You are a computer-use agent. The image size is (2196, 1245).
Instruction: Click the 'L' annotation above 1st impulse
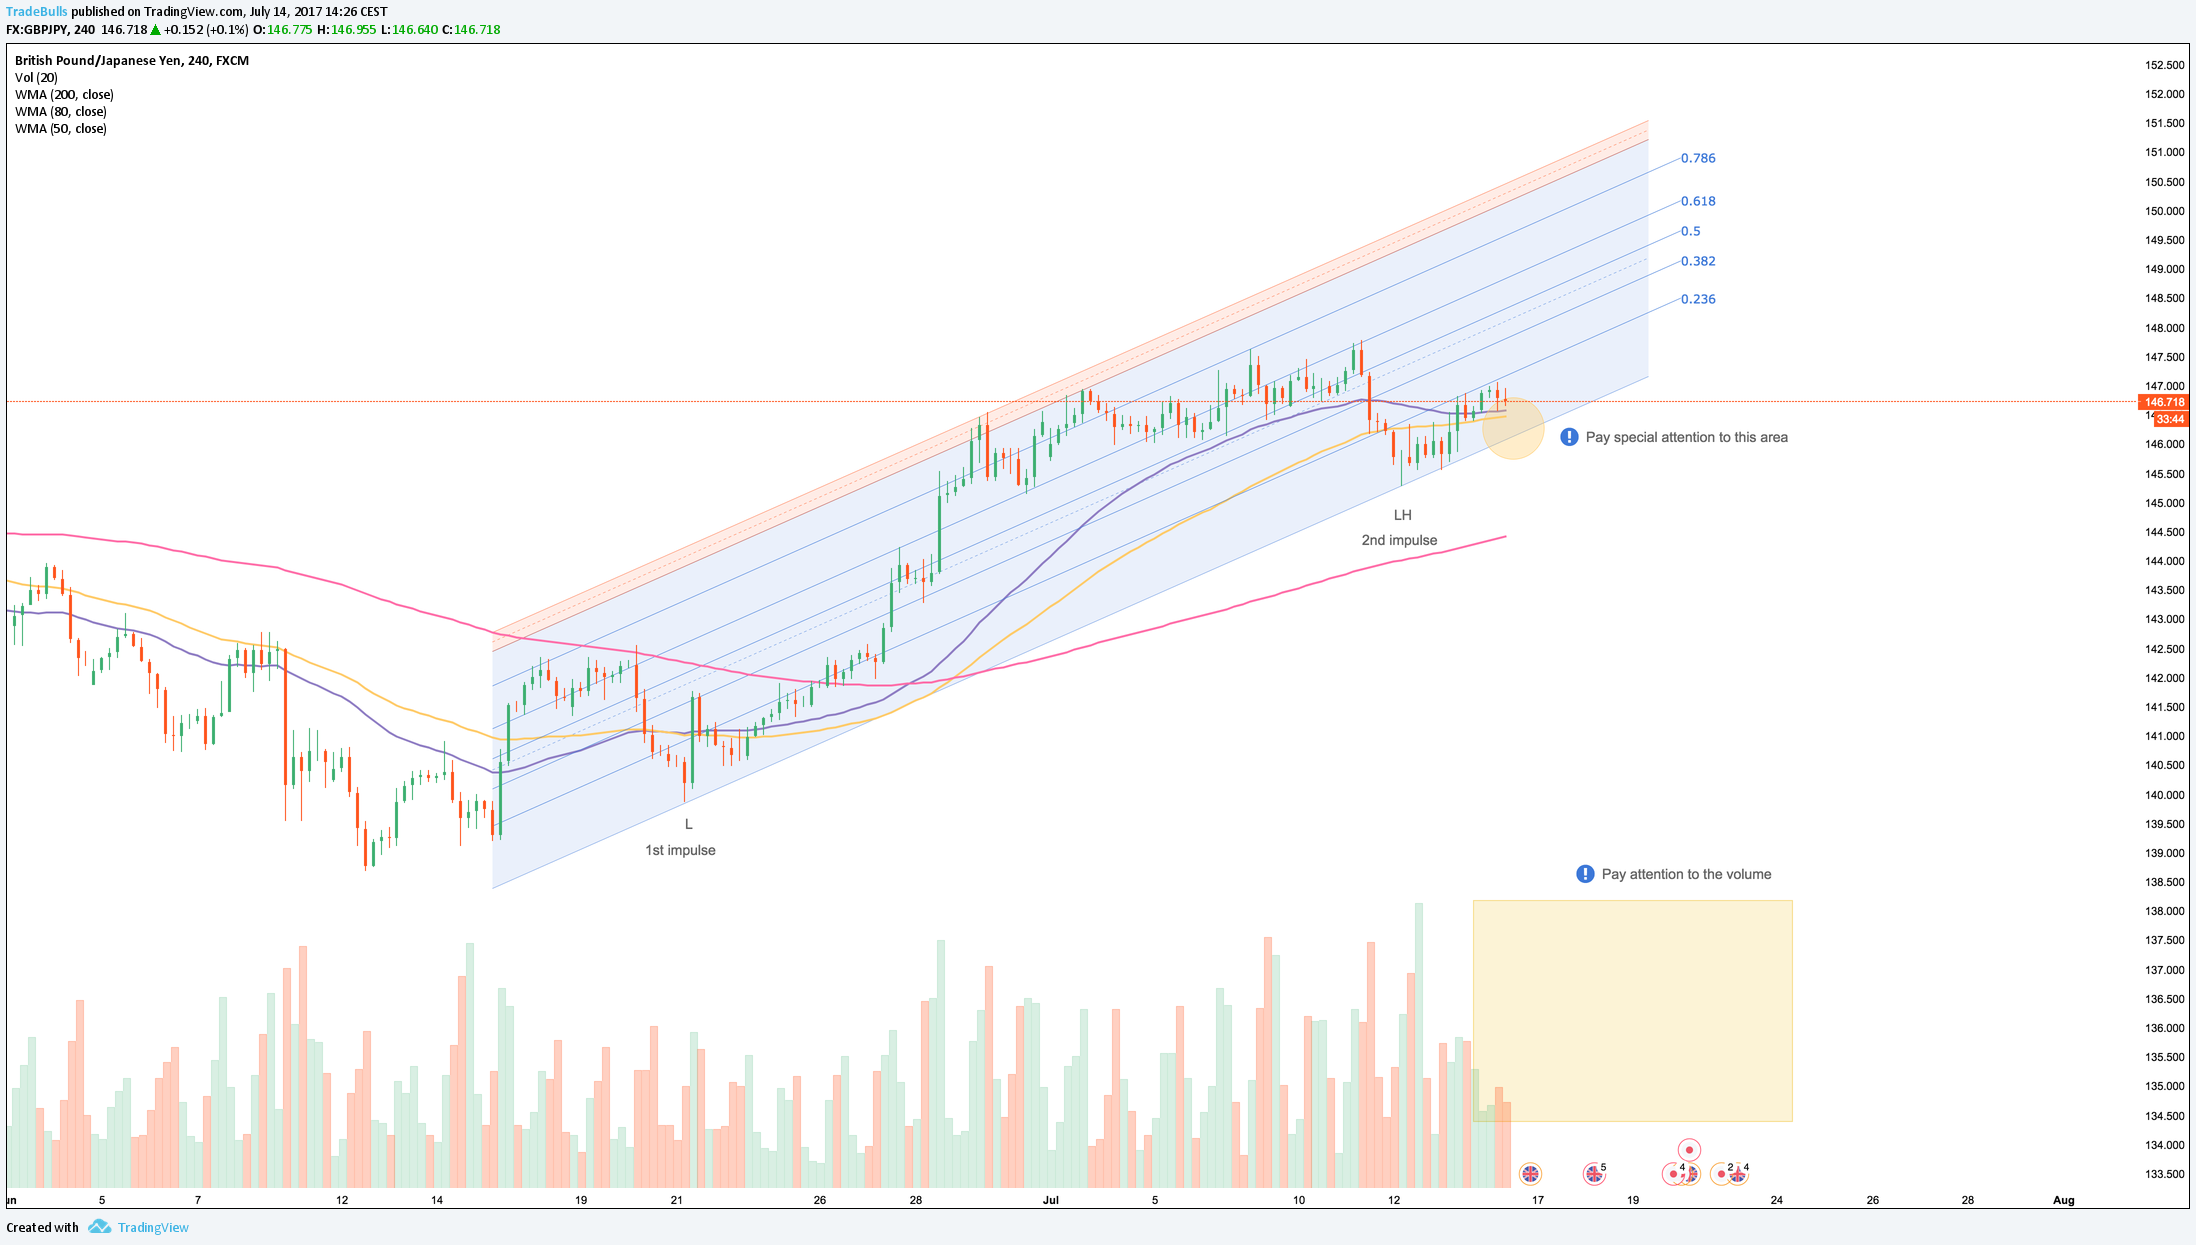coord(688,824)
